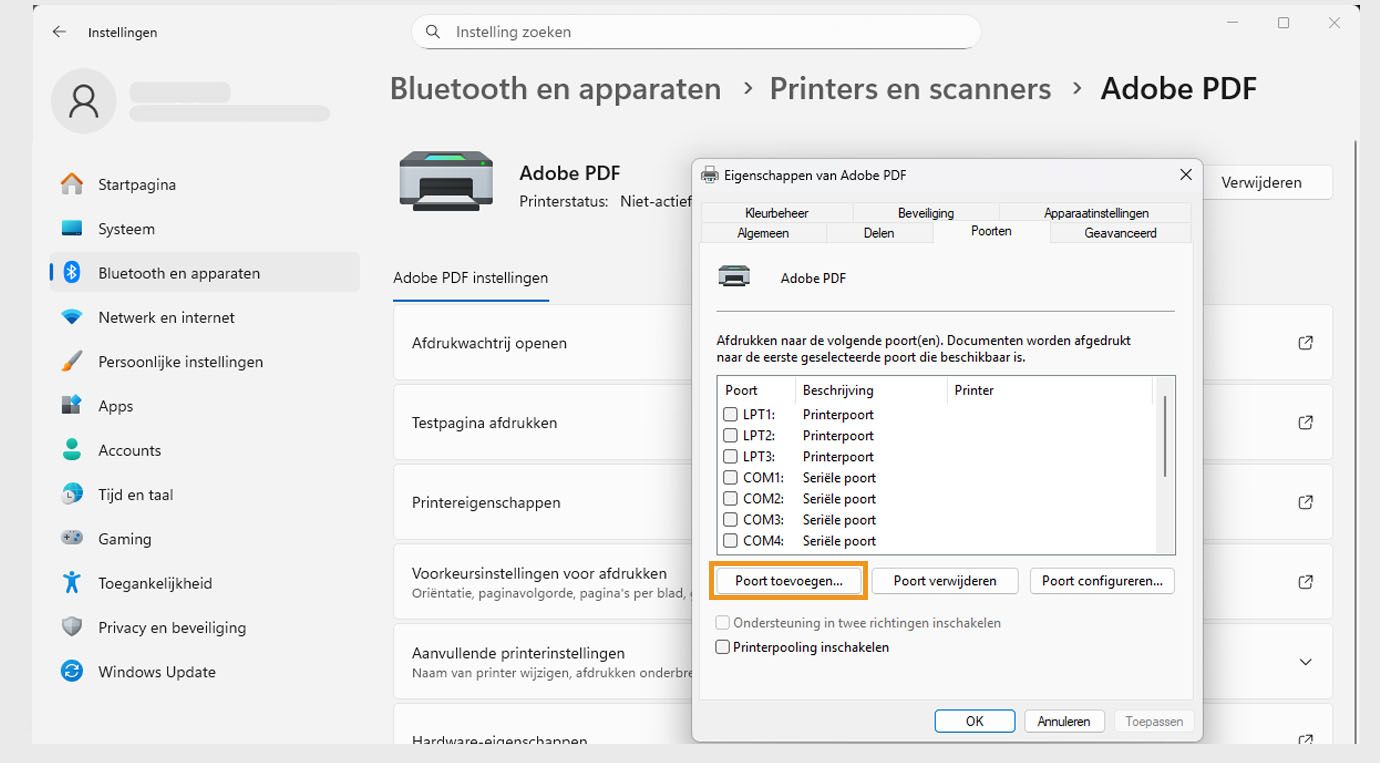
Task: Click the user account avatar icon
Action: [x=83, y=101]
